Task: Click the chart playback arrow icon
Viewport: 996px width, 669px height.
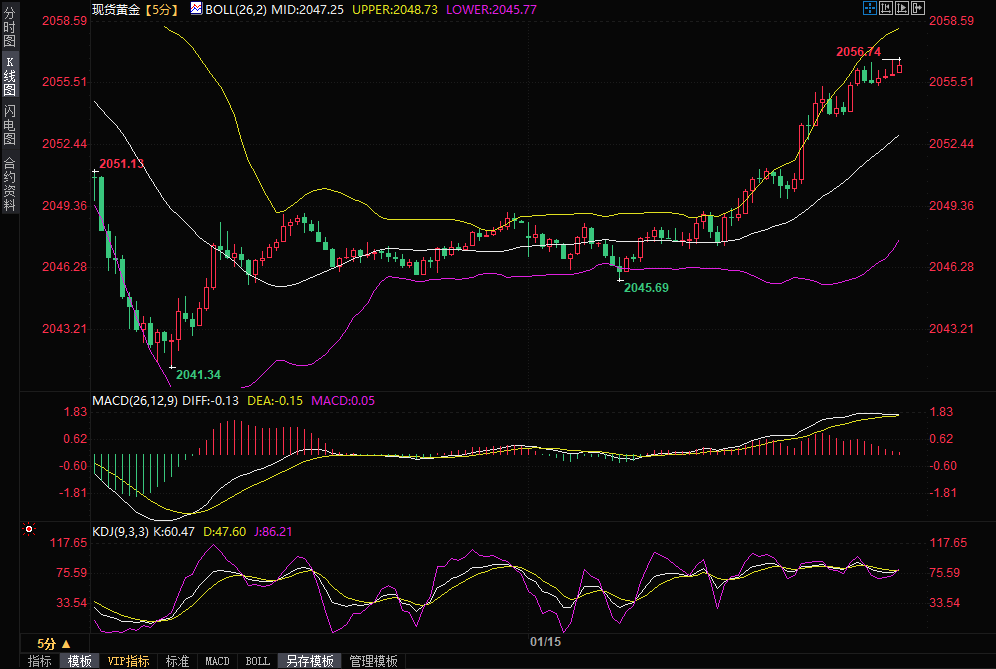Action: [x=901, y=8]
